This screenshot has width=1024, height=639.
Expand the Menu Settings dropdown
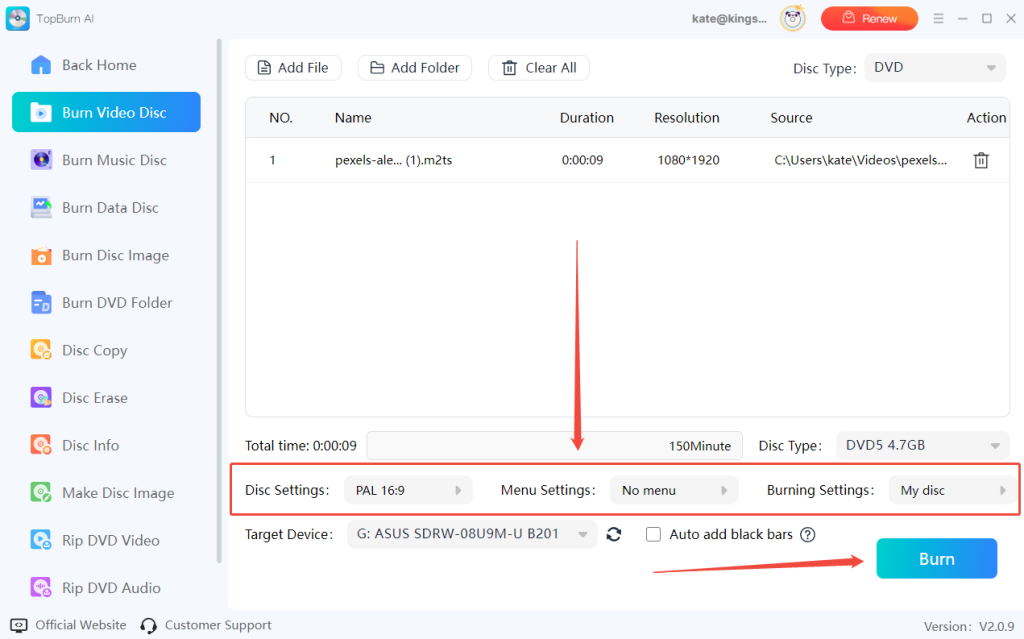tap(674, 489)
